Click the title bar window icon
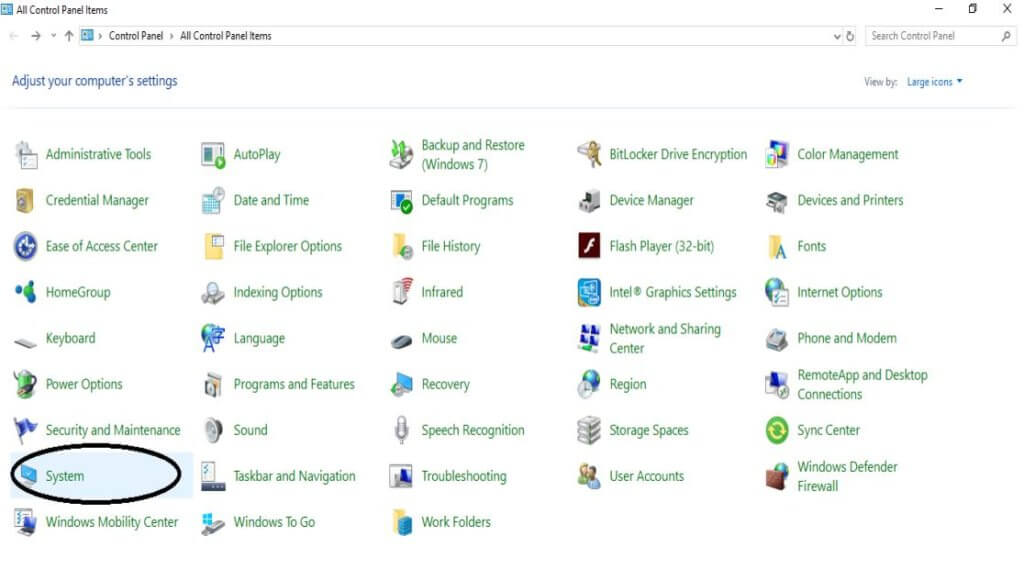The height and width of the screenshot is (570, 1024). coord(7,9)
